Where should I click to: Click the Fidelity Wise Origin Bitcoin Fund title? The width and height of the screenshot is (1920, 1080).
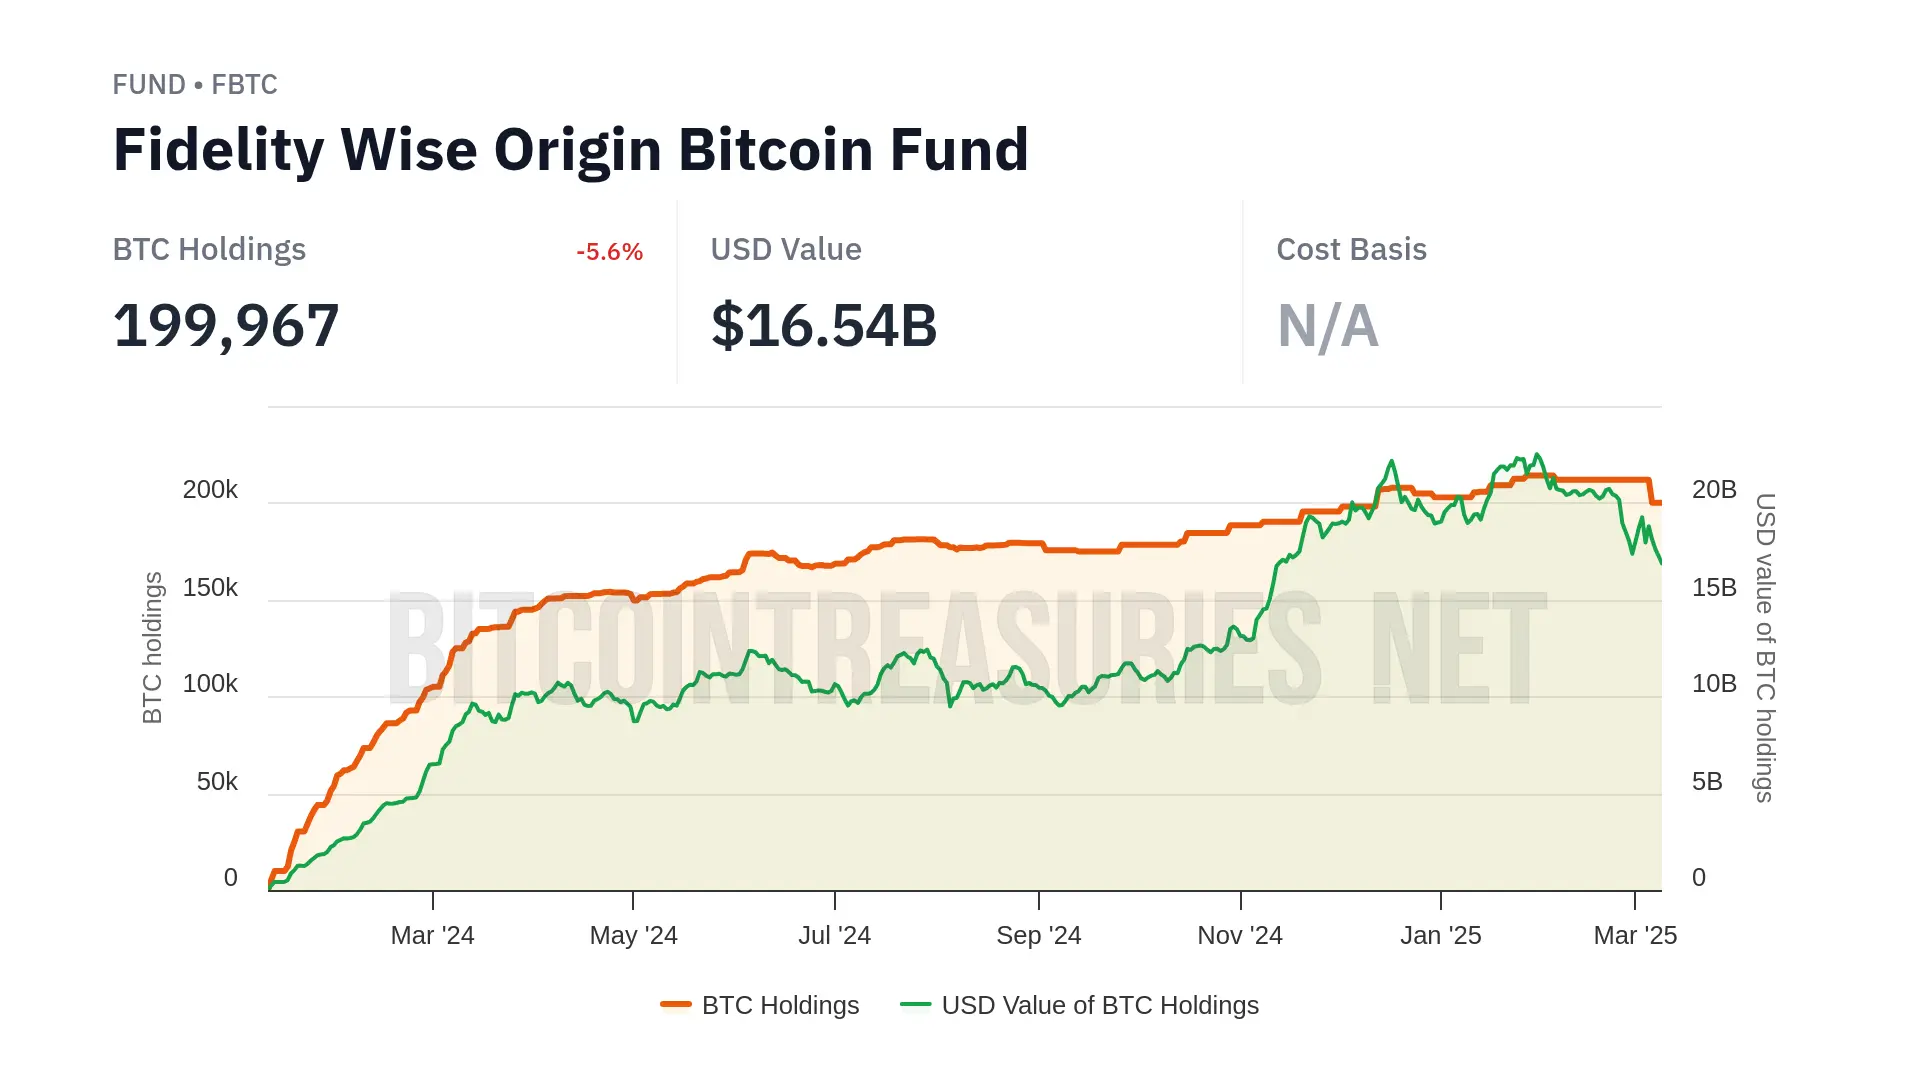570,150
